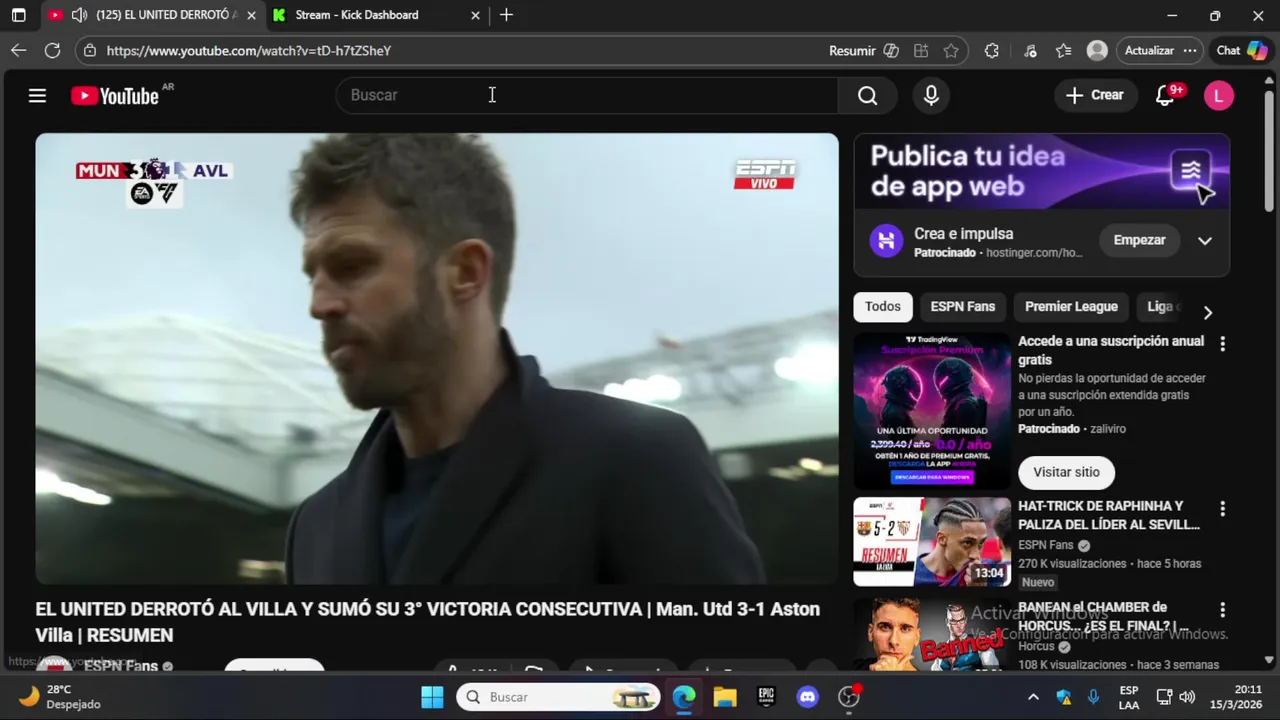Open the account avatar labeled L
The height and width of the screenshot is (720, 1280).
coord(1218,95)
